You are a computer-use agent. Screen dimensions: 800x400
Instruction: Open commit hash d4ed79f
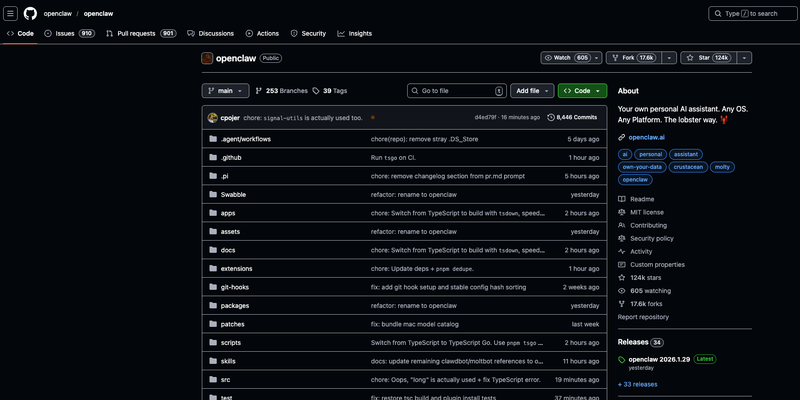[x=485, y=117]
